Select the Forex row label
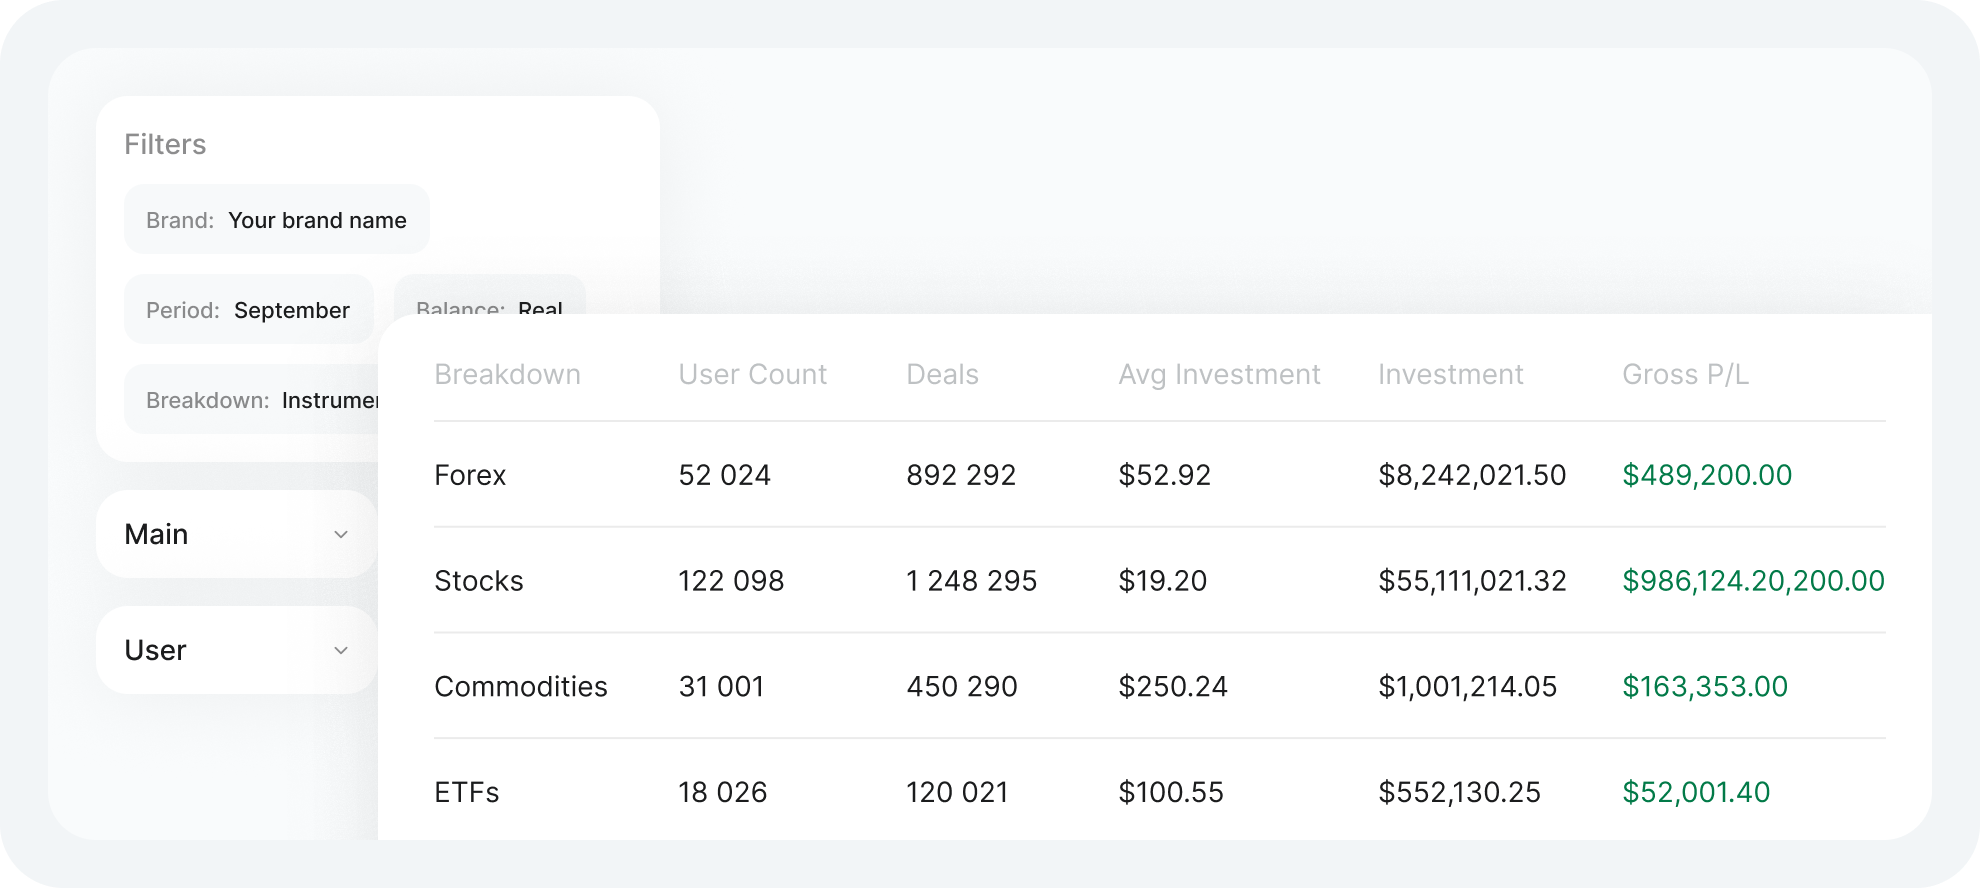This screenshot has width=1980, height=888. 470,475
